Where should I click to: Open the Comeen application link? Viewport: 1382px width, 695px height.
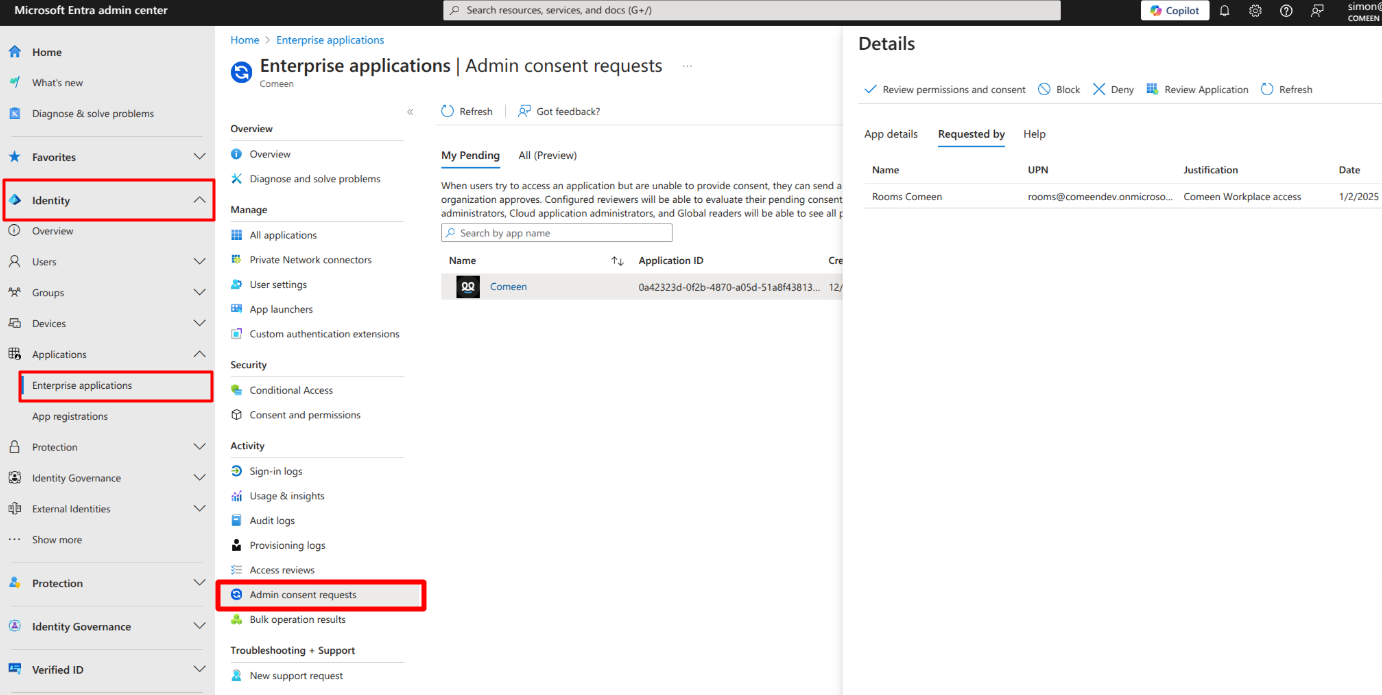click(508, 287)
